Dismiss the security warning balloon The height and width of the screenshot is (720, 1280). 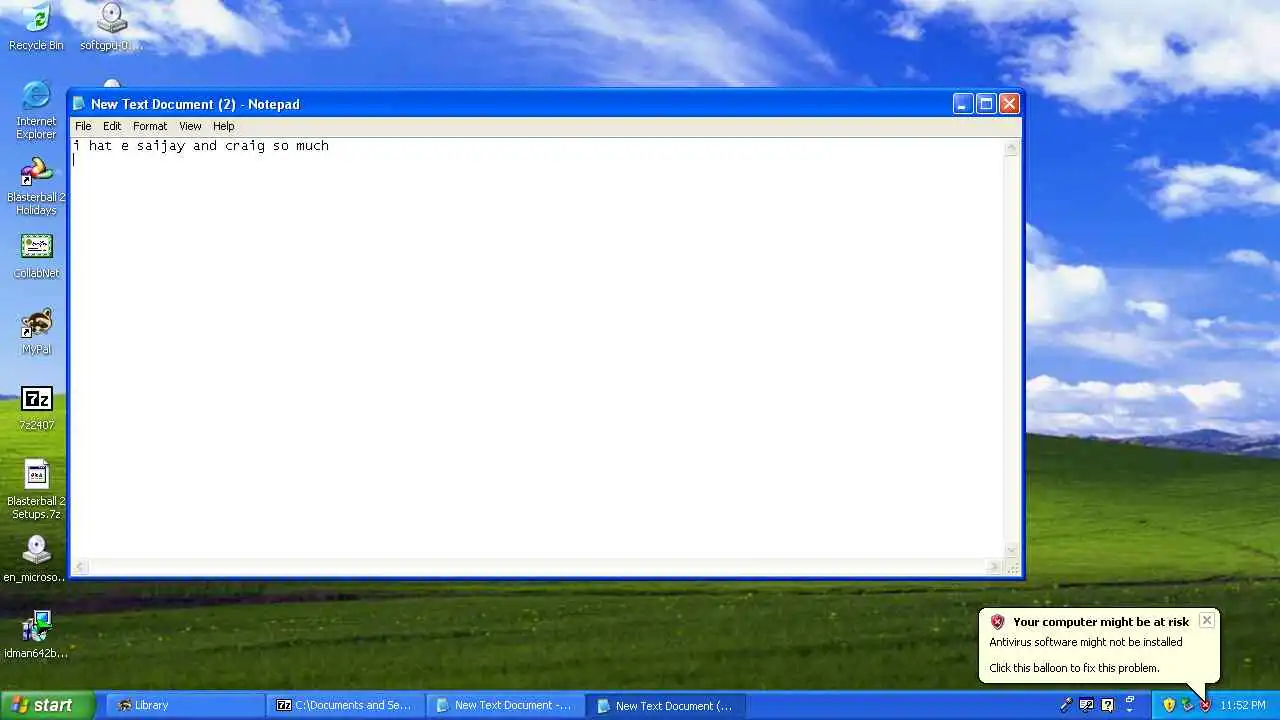[x=1207, y=620]
